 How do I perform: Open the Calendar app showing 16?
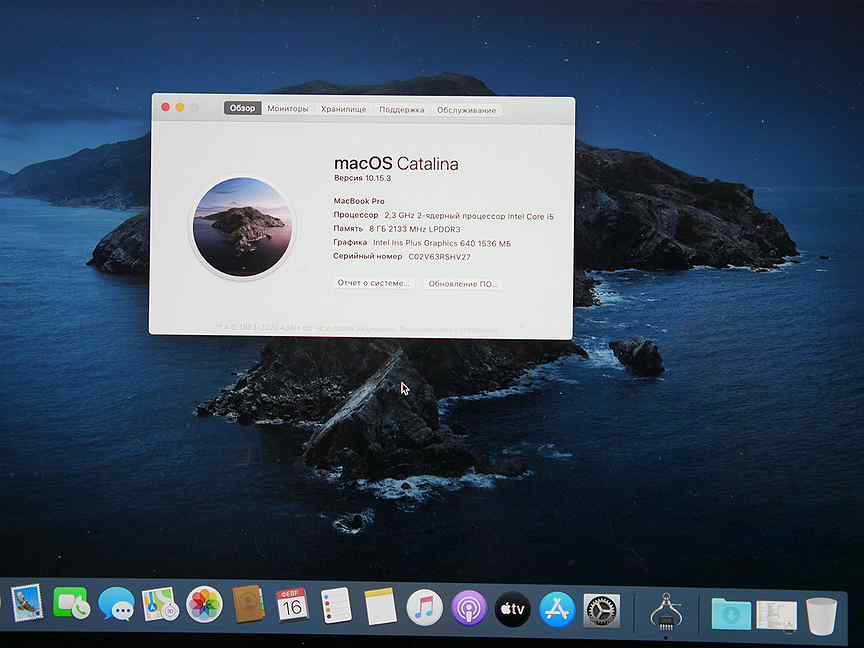pyautogui.click(x=292, y=606)
